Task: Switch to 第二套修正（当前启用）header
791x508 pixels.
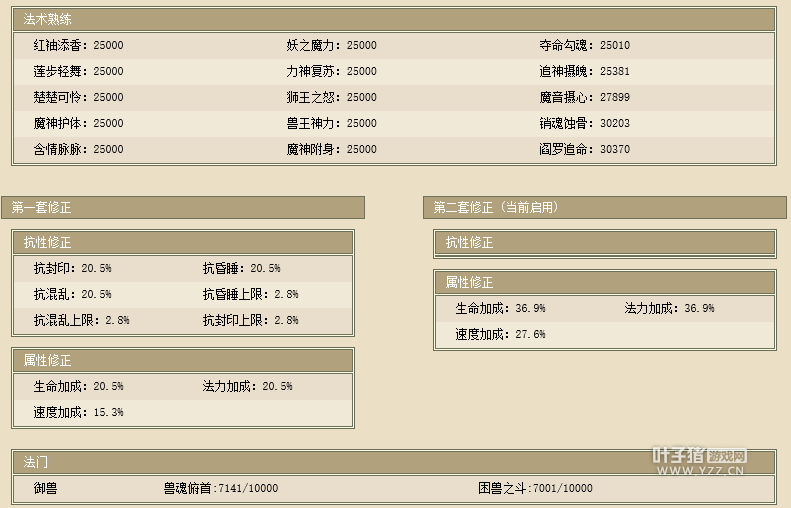Action: pyautogui.click(x=496, y=208)
